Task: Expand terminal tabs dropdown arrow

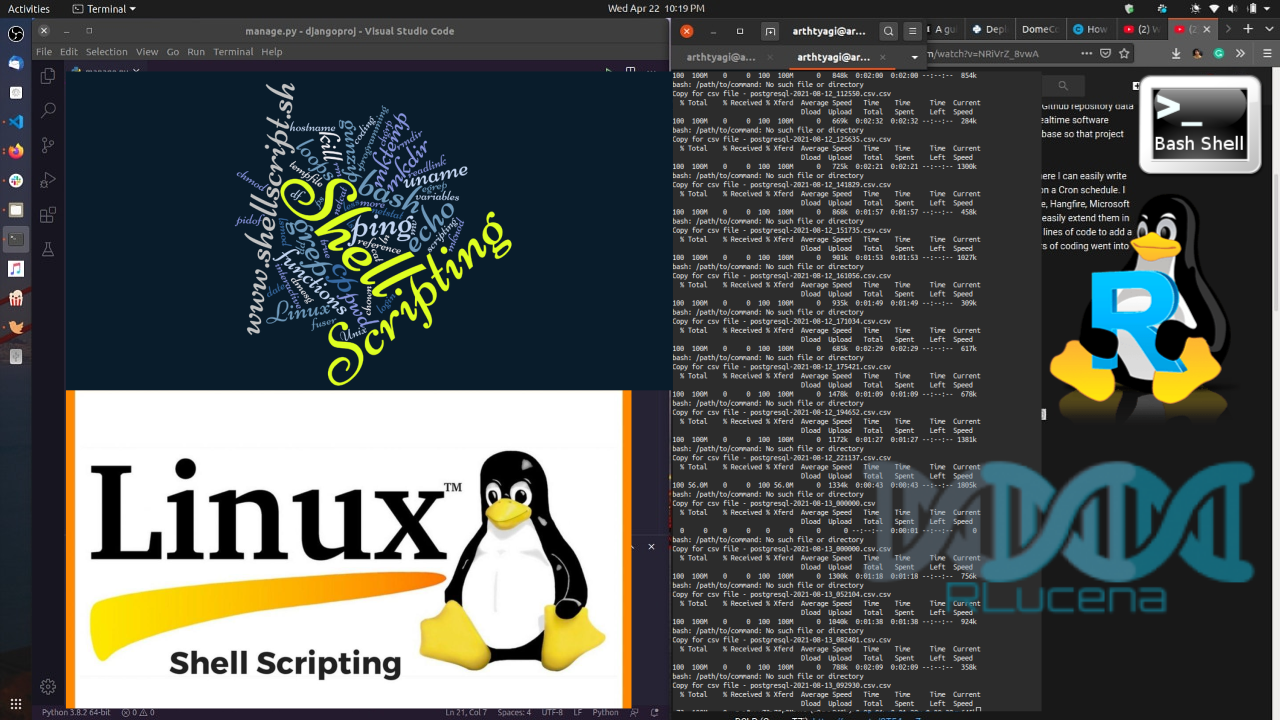Action: [914, 57]
